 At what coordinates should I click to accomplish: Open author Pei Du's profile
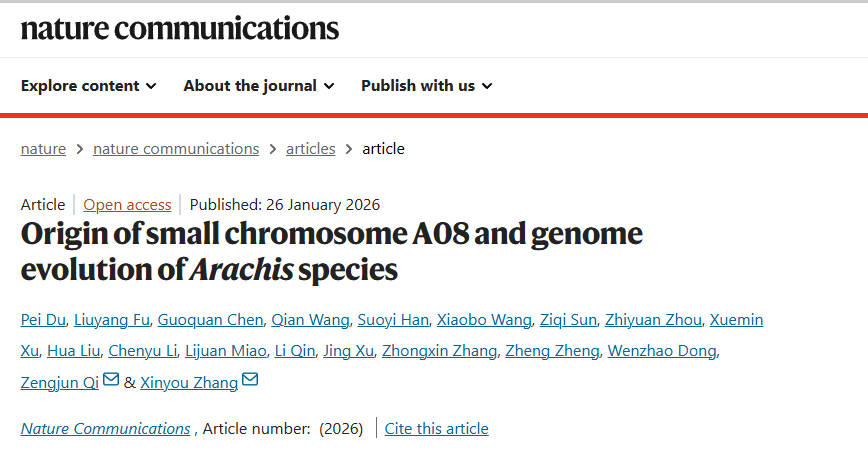click(x=44, y=320)
